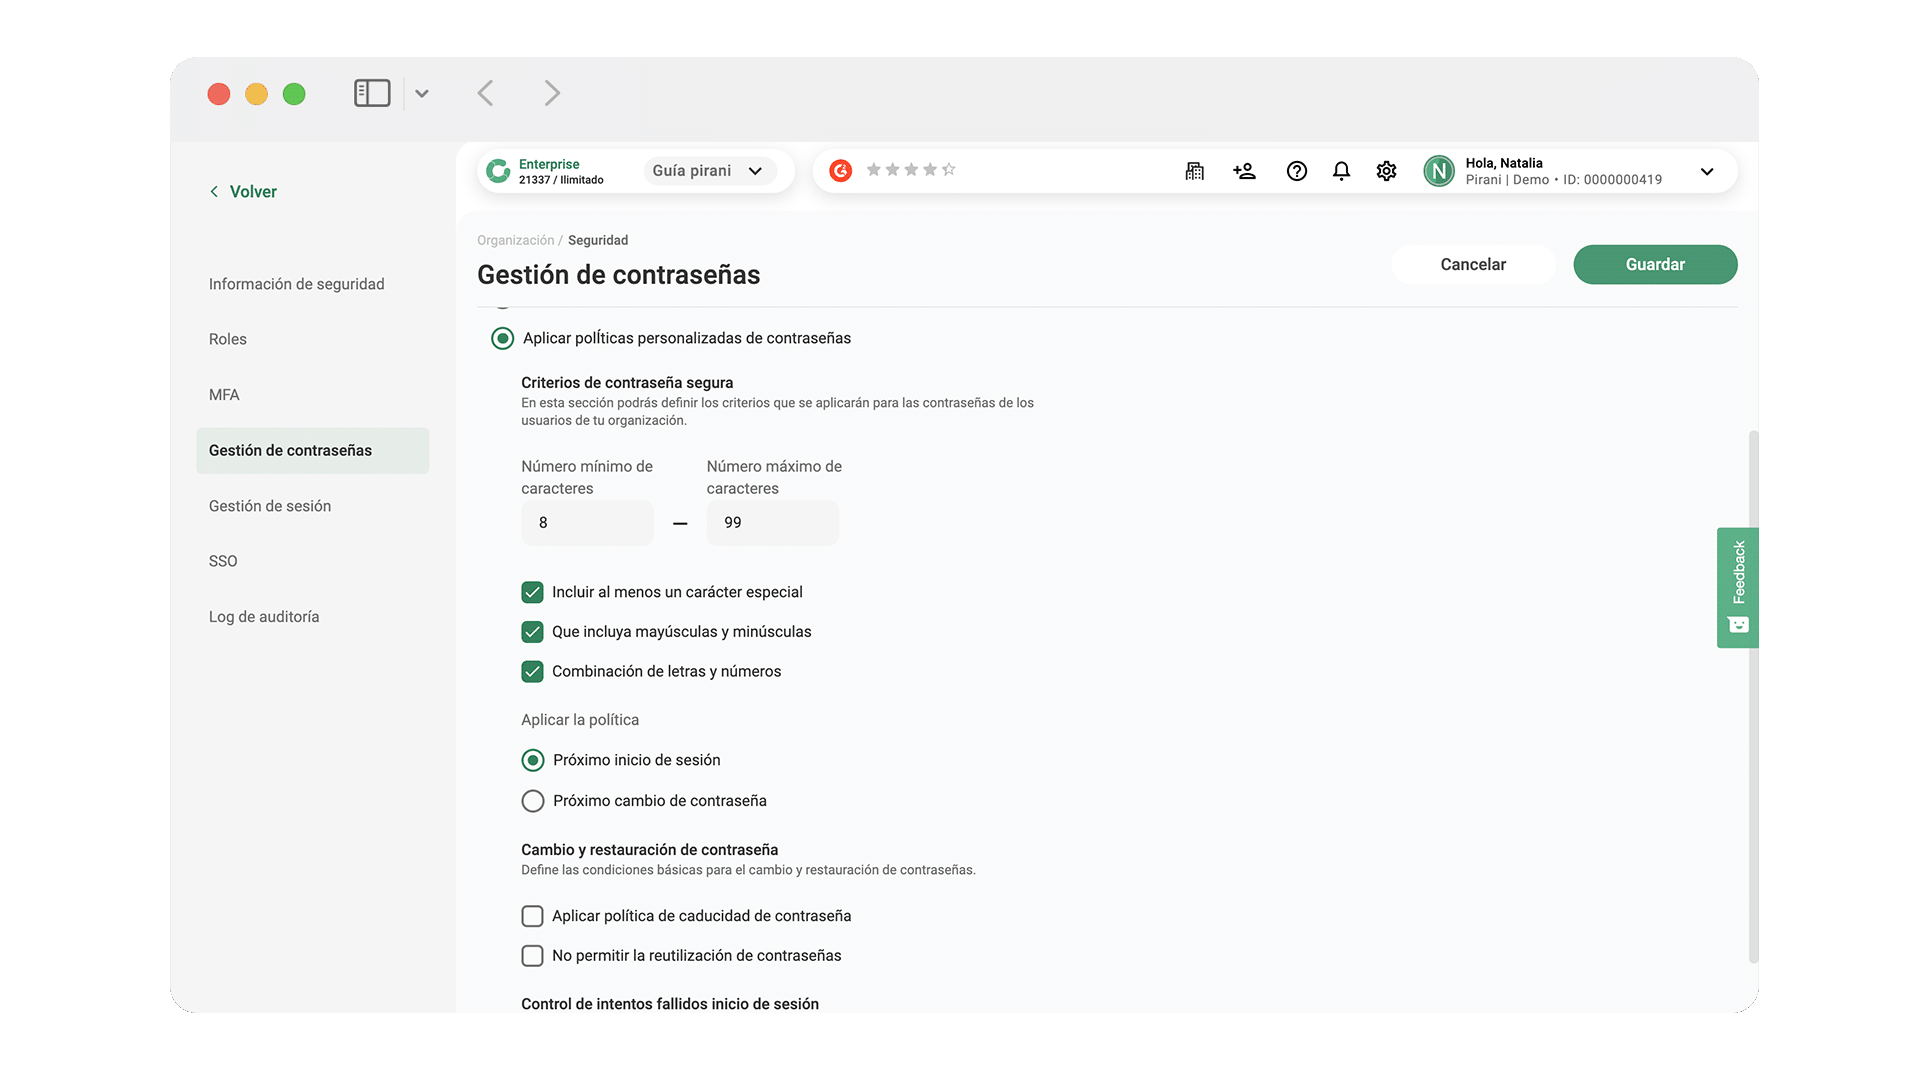Enable Aplicar política de caducidad de contraseña
This screenshot has width=1920, height=1080.
pos(532,916)
